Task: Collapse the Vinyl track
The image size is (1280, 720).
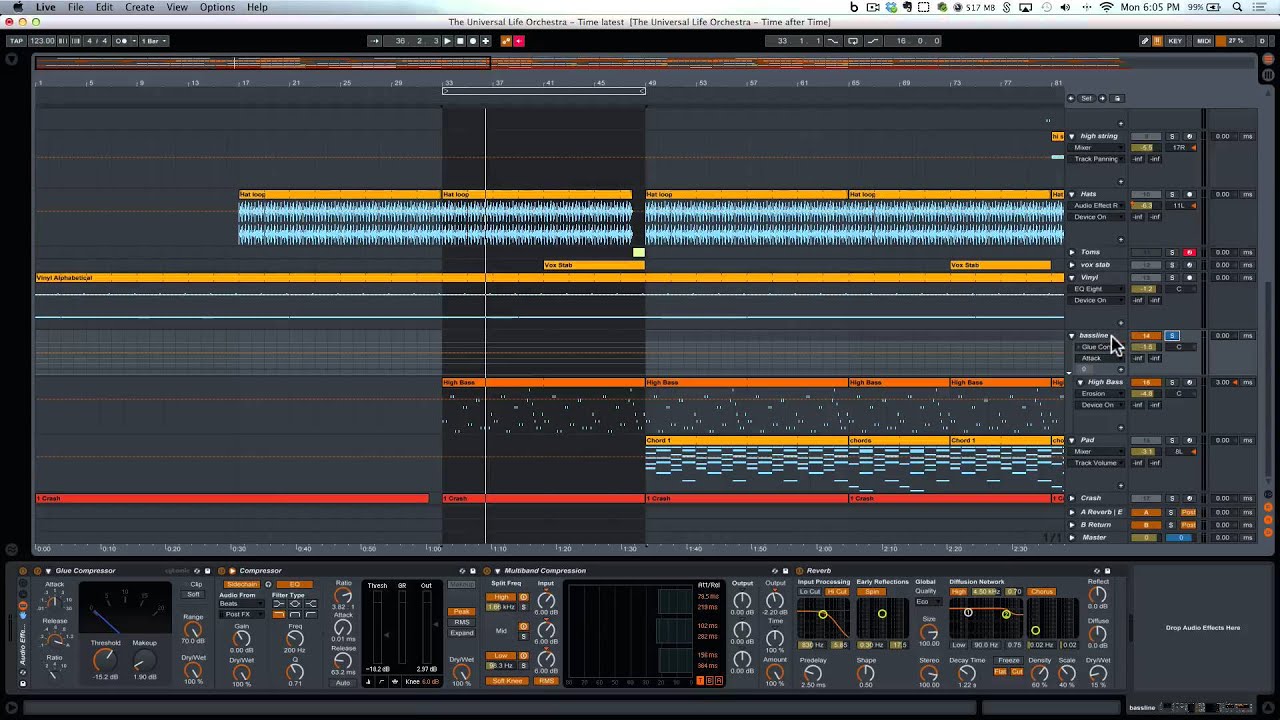Action: tap(1072, 277)
